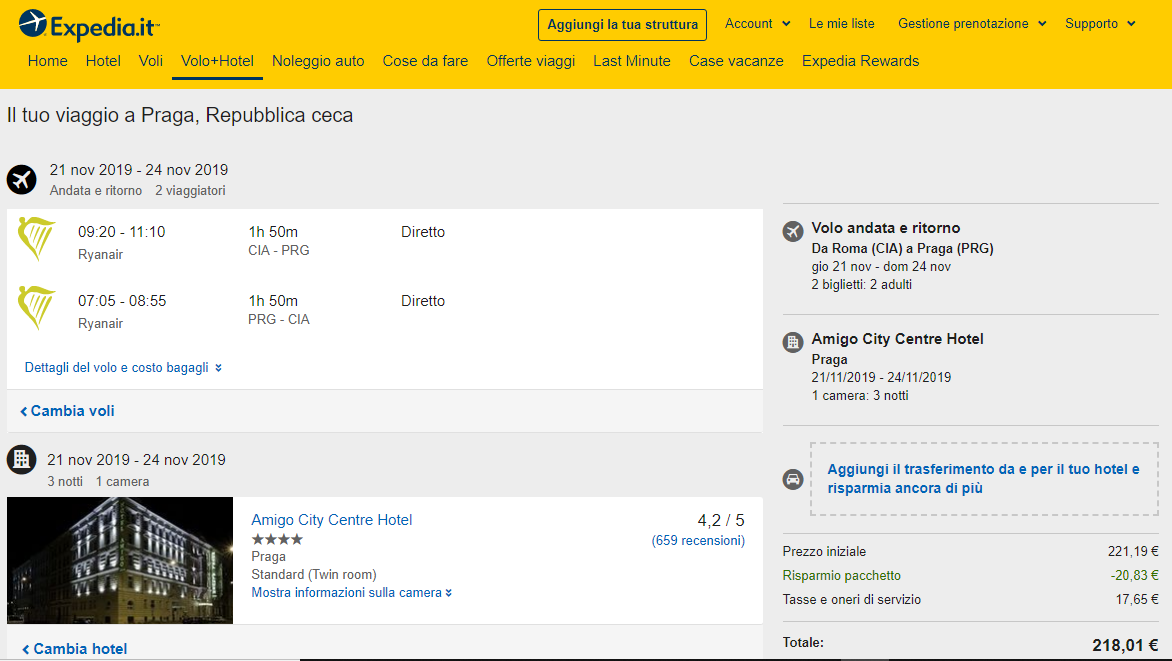Click the car transfer icon in sidebar

[x=793, y=479]
